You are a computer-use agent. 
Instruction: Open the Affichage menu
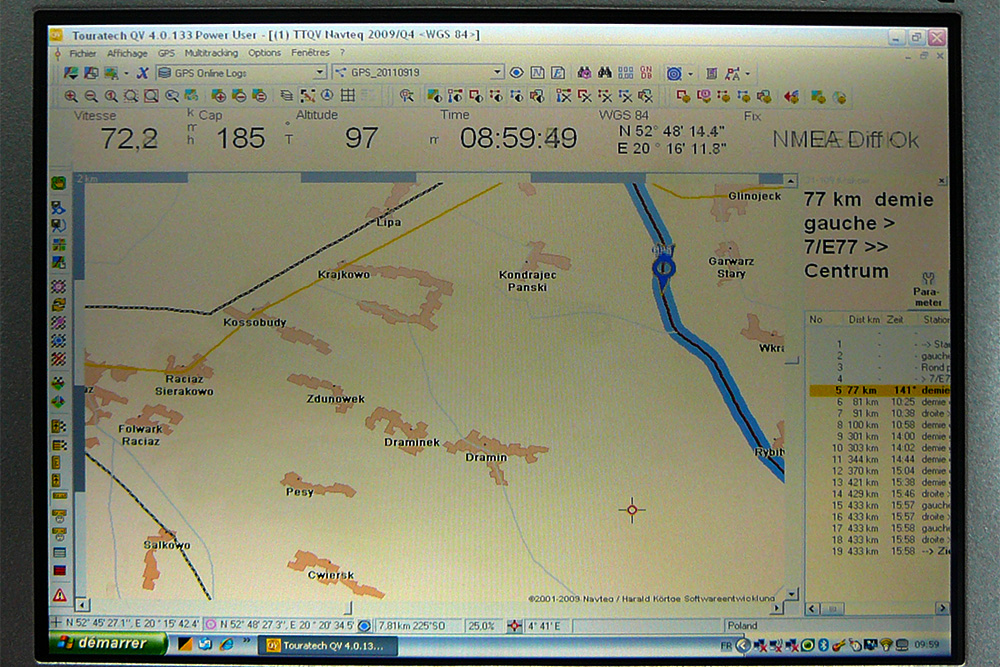(127, 54)
